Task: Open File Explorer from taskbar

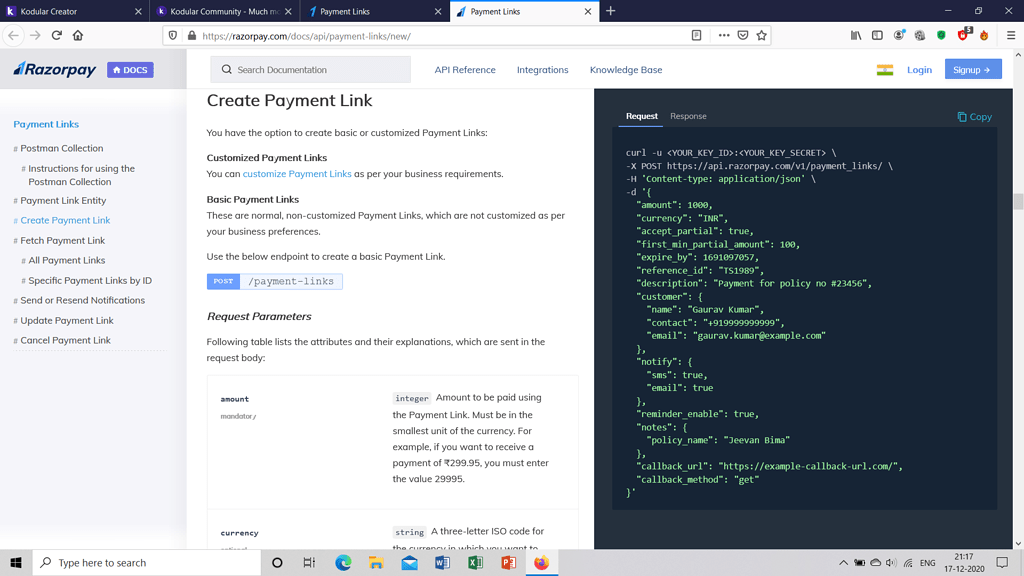Action: (376, 563)
